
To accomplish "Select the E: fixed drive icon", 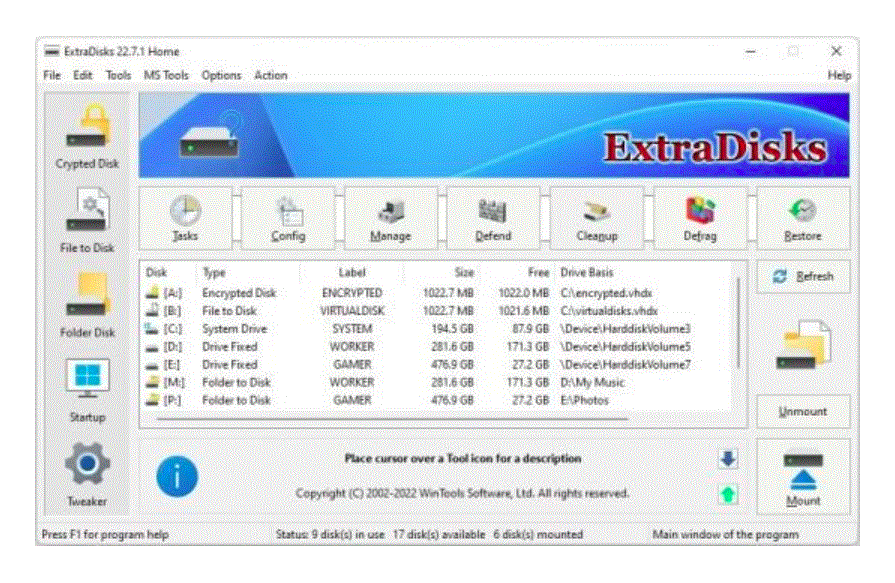I will [152, 365].
